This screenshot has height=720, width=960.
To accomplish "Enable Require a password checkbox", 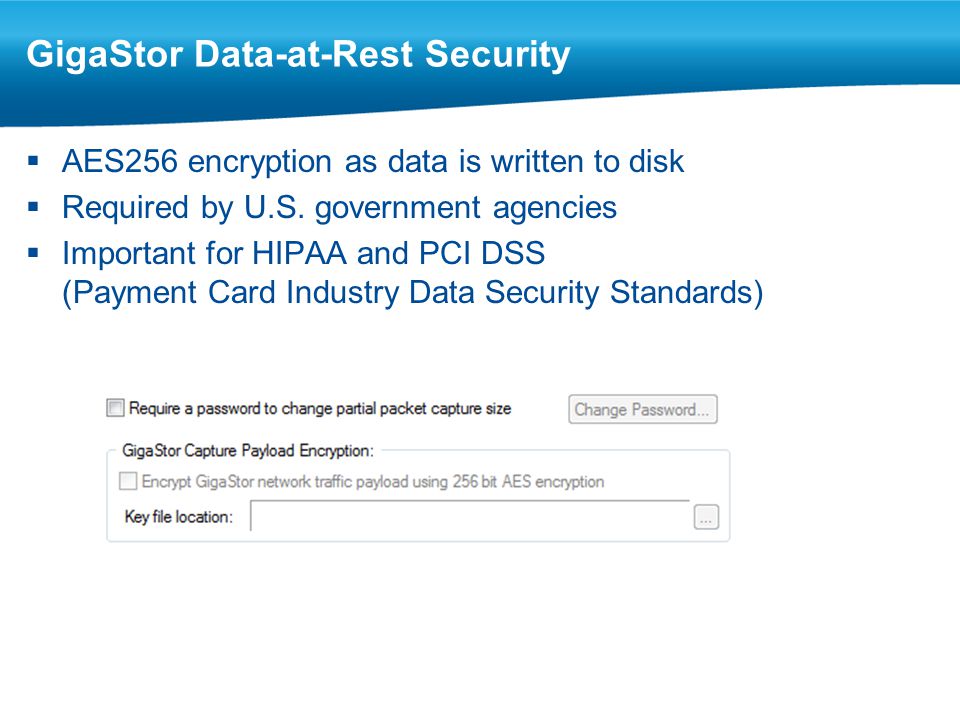I will pyautogui.click(x=115, y=408).
